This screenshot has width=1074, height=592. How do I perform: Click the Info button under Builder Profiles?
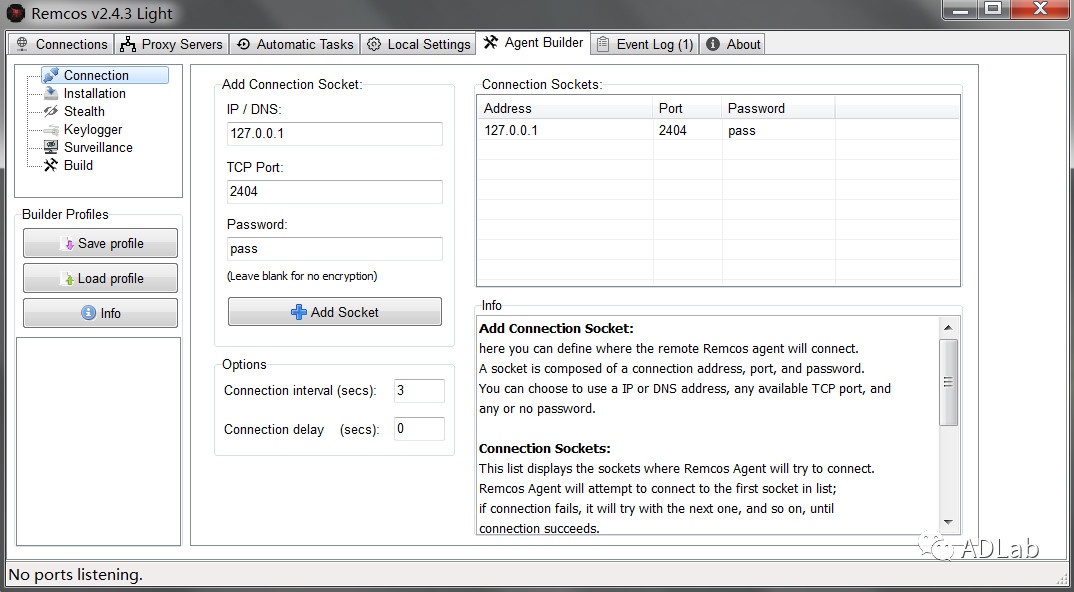(100, 313)
